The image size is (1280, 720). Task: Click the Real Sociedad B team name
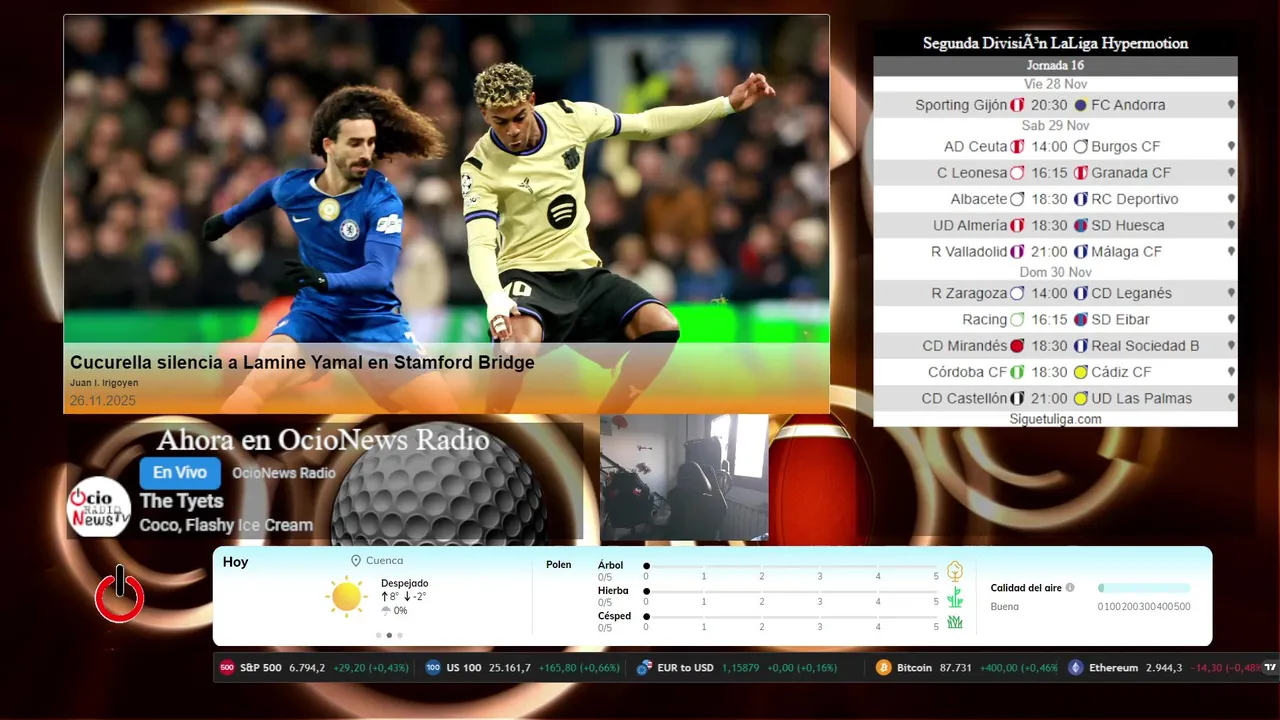point(1145,346)
